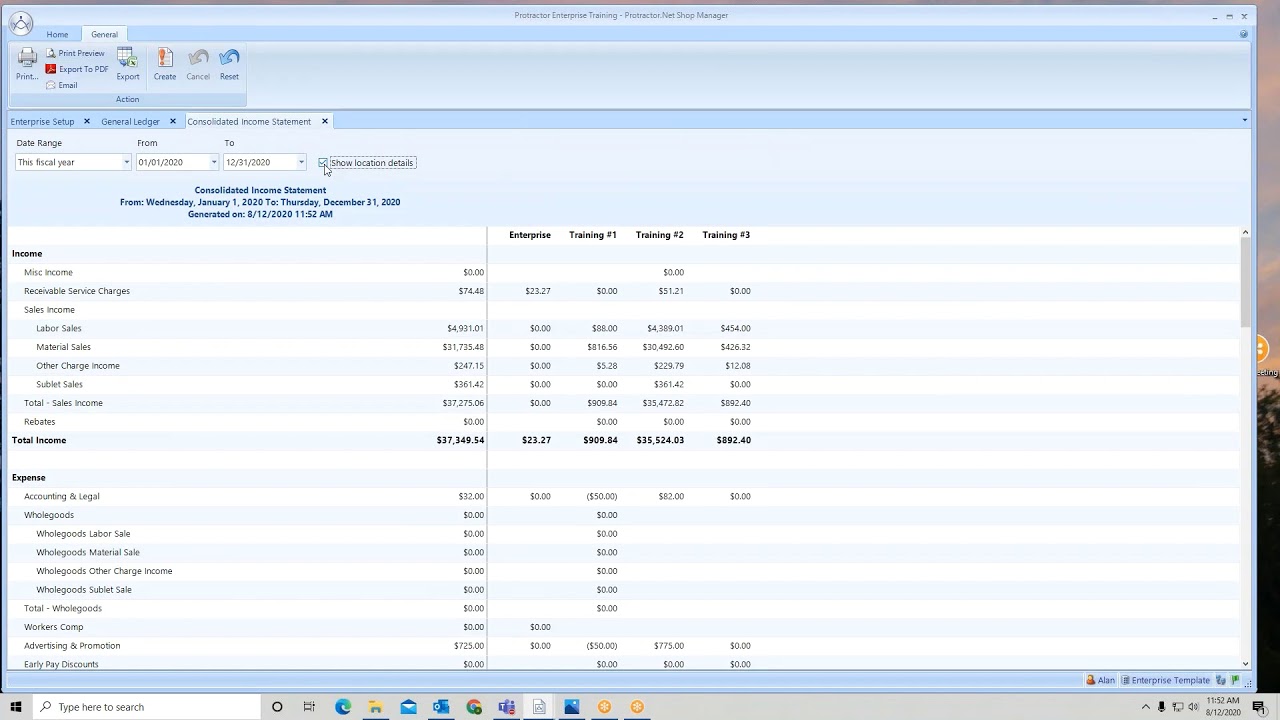This screenshot has height=720, width=1280.
Task: Select the Consolidated Income Statement tab
Action: pos(249,121)
